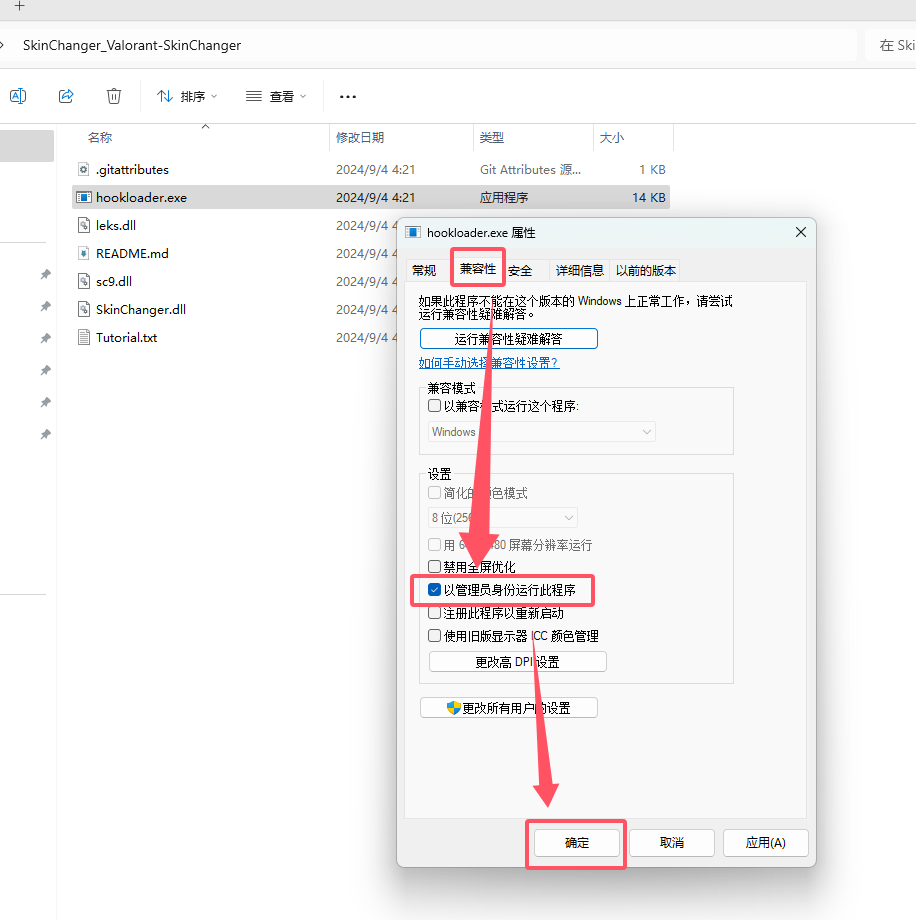Click the SkinChanger.dll file icon
Screen dimensions: 916x920
click(84, 309)
